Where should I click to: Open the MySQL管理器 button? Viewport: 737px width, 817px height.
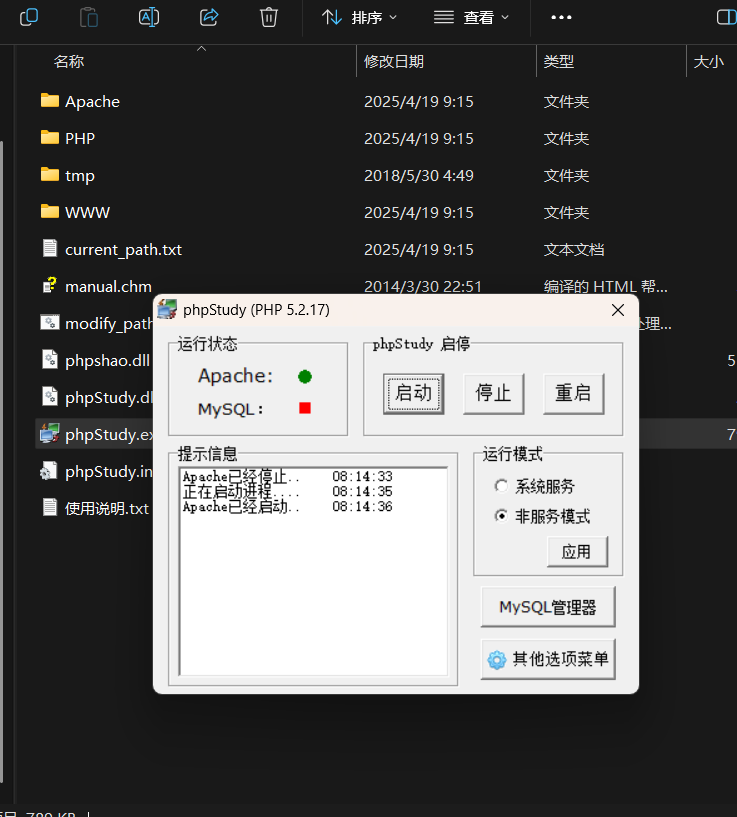pos(548,607)
